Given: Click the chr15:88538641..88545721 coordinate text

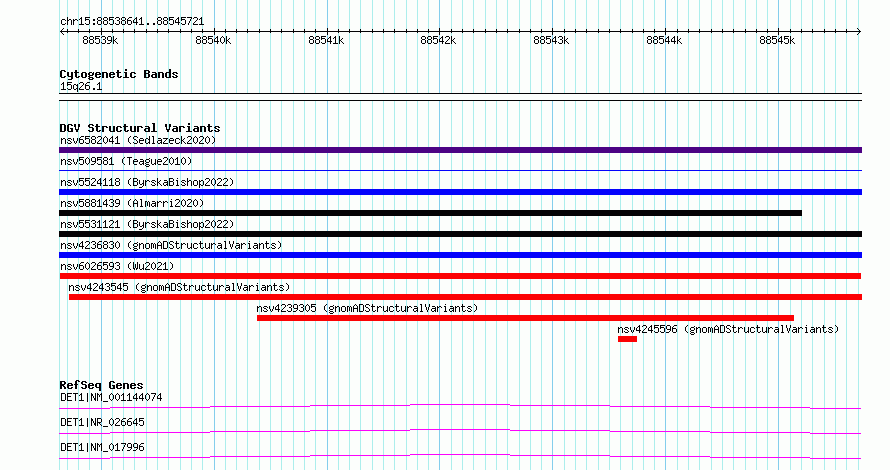Looking at the screenshot, I should (132, 22).
